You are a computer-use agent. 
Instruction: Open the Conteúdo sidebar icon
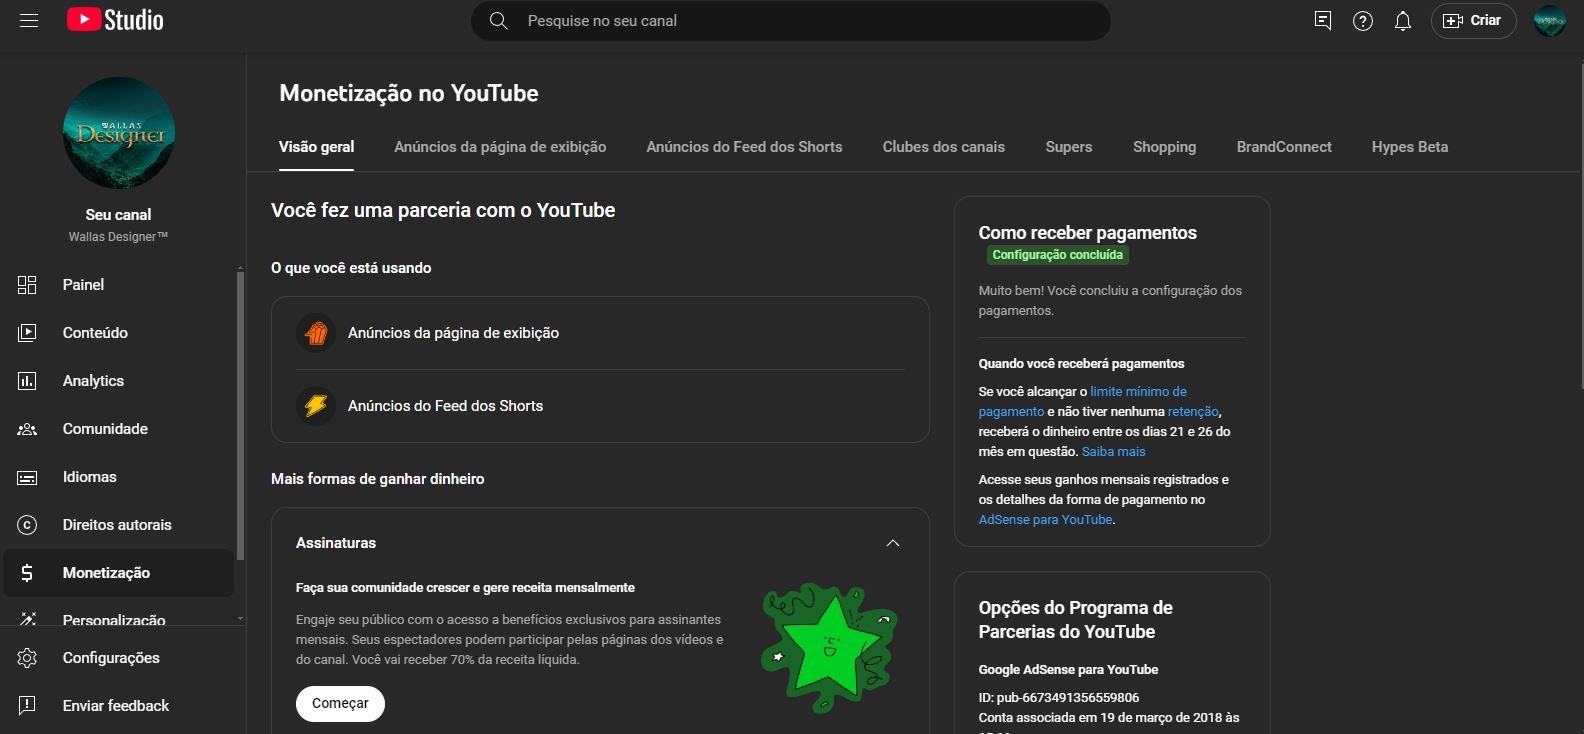27,333
